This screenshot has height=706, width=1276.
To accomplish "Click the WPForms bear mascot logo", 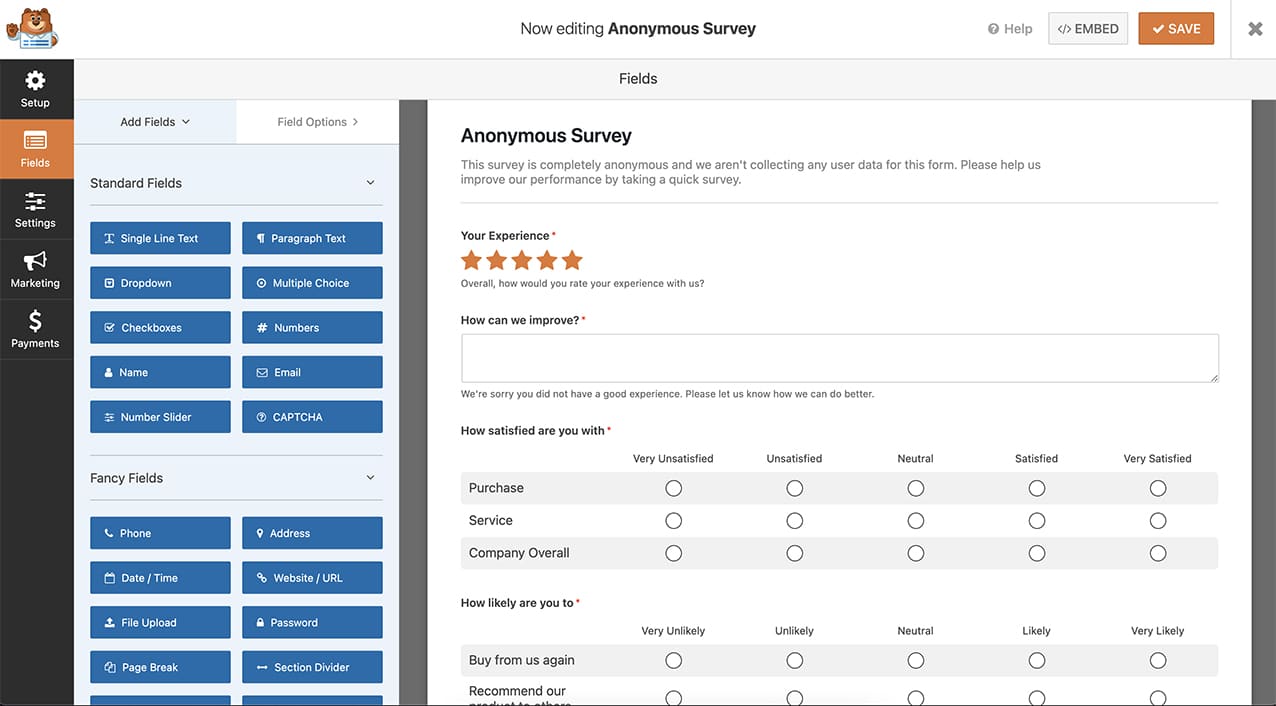I will coord(32,29).
